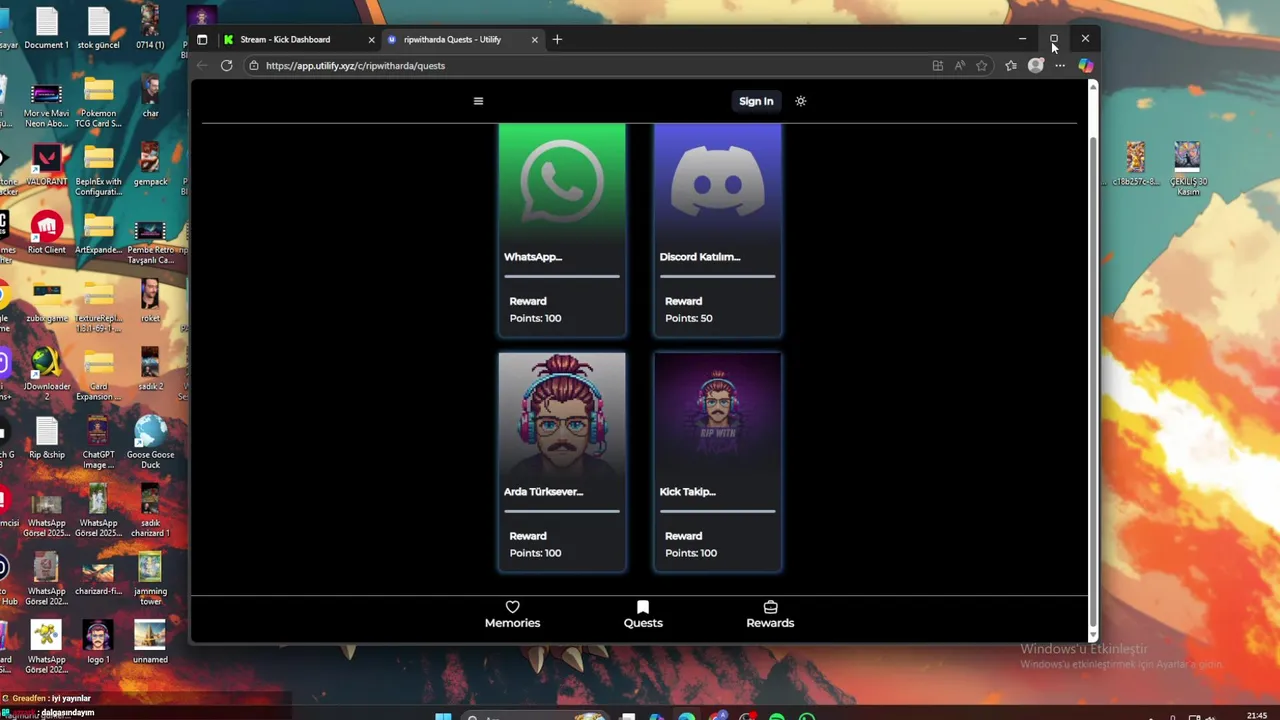Select Goose Goose Duck shortcut
Screen dimensions: 1280x720
150,443
